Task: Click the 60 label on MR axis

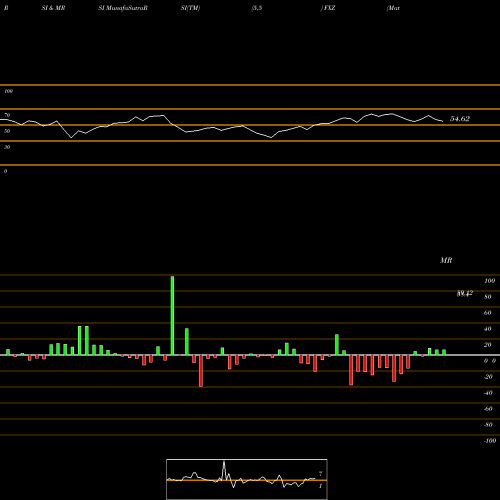Action: (488, 313)
